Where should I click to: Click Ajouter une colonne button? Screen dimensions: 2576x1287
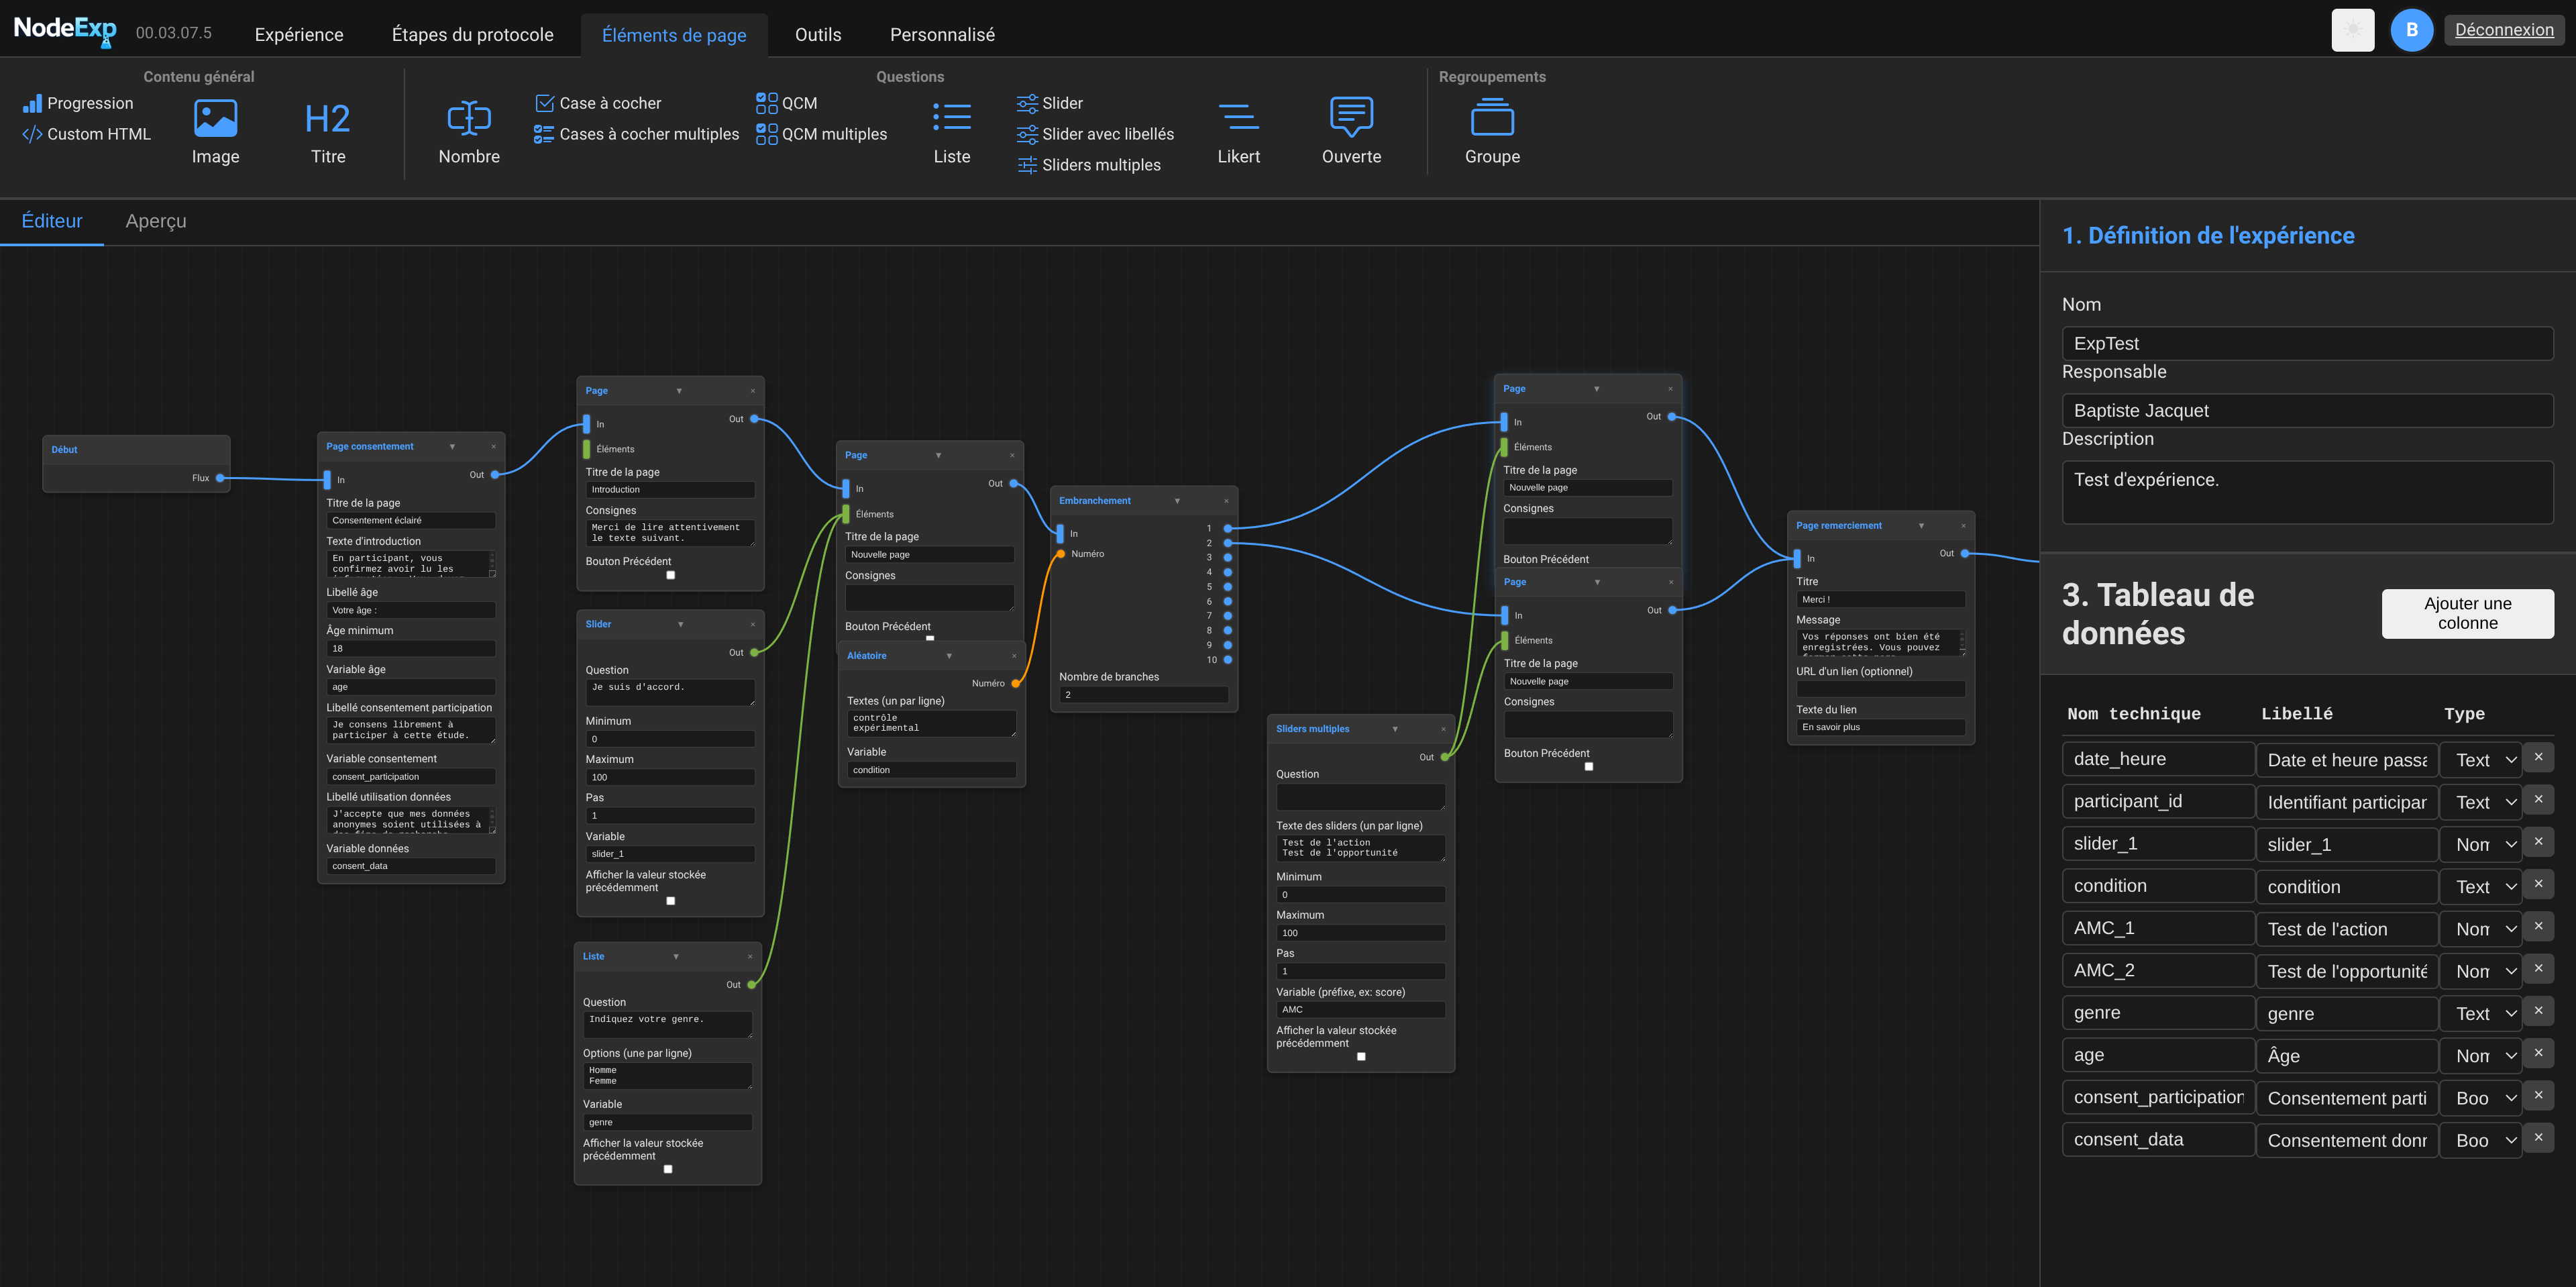[2467, 613]
